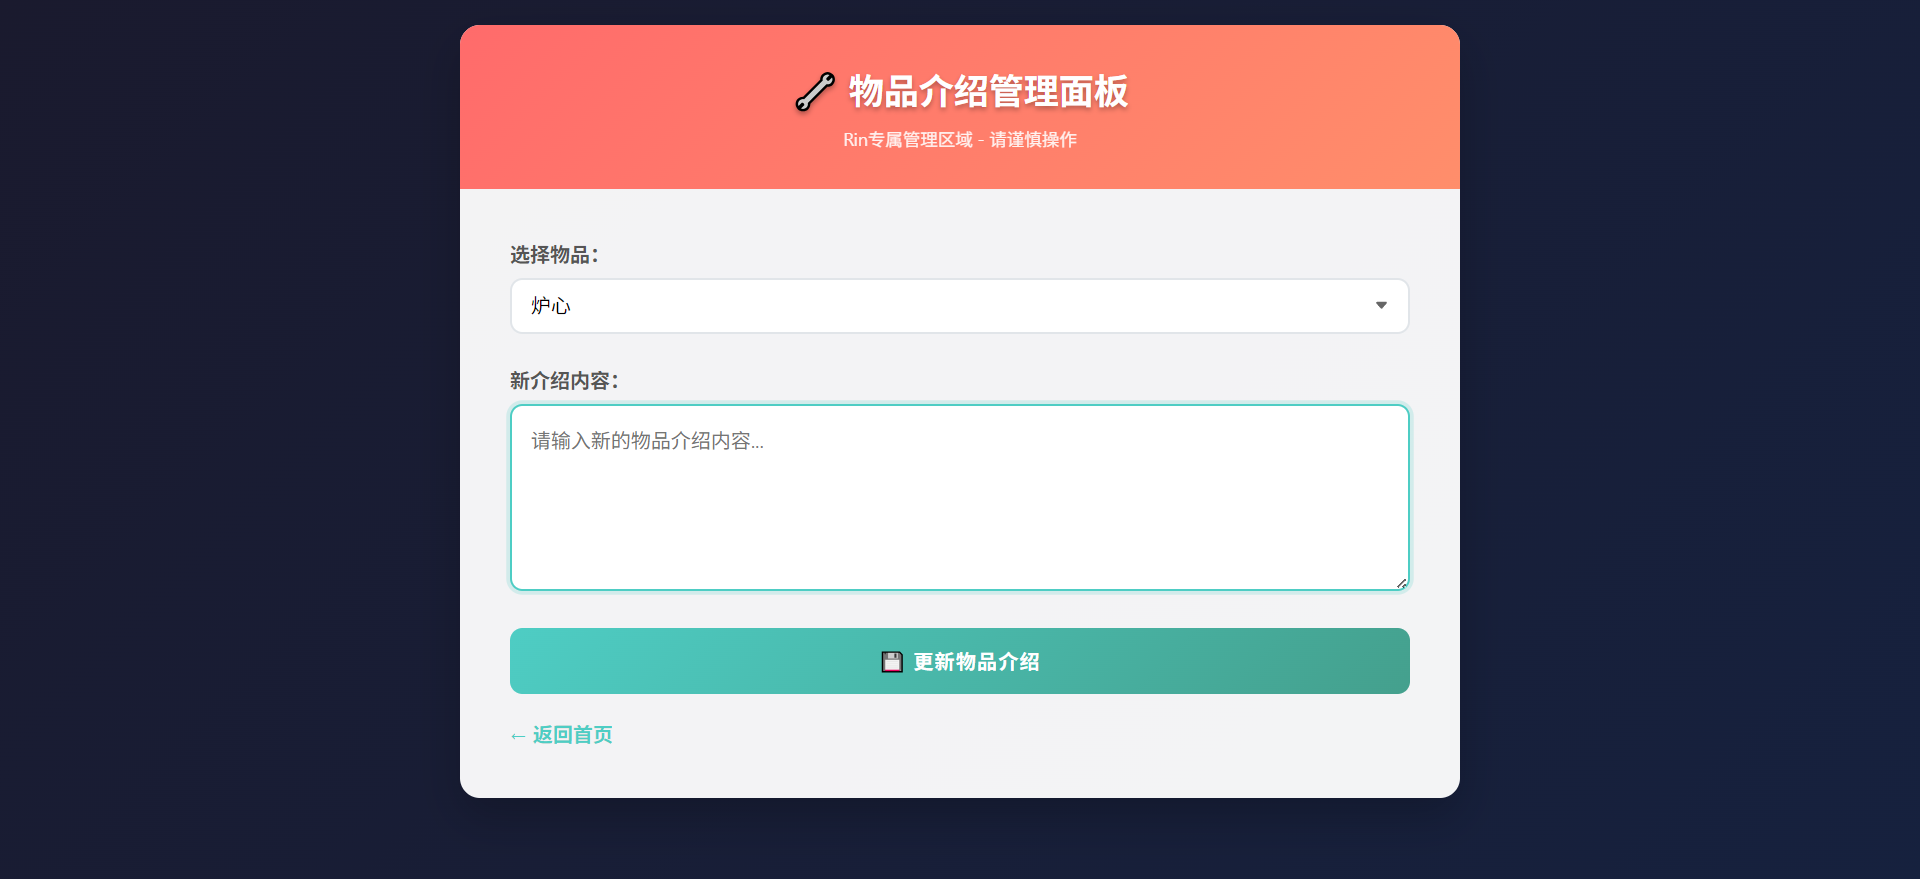Open the 选择物品 dropdown arrow

pos(1381,306)
